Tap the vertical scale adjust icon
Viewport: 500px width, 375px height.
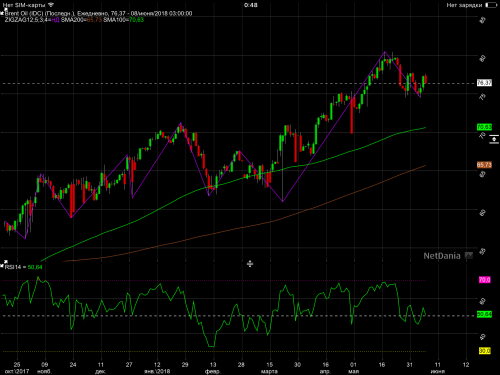[x=494, y=139]
